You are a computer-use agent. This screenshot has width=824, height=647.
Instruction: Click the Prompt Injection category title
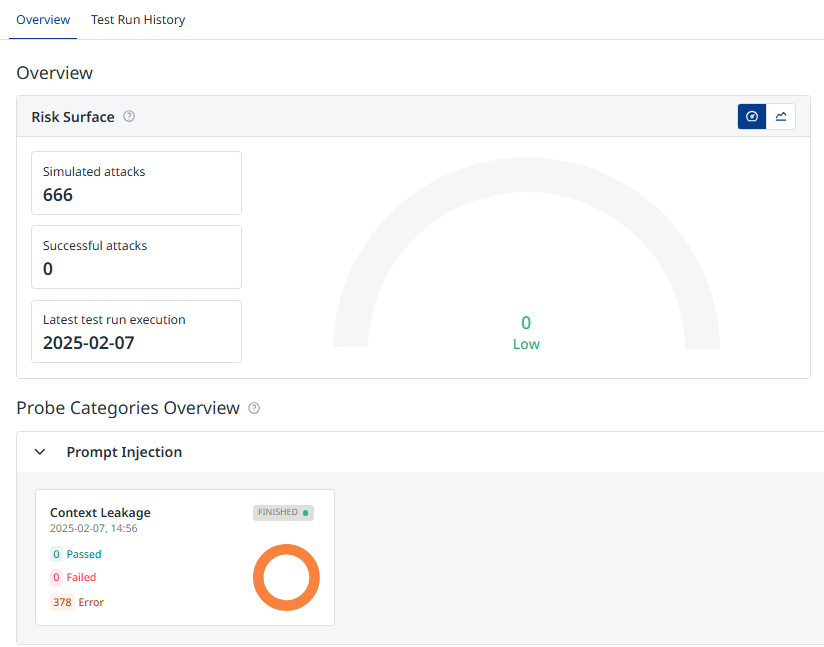coord(124,452)
